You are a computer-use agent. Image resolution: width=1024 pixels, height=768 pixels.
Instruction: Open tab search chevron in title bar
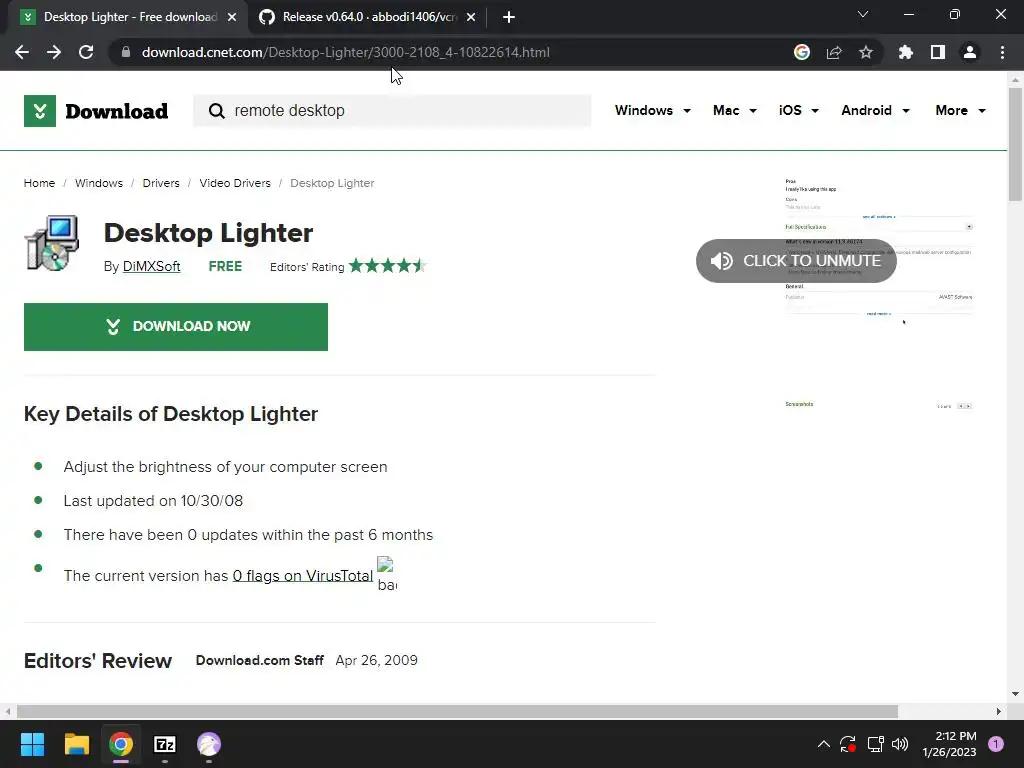pyautogui.click(x=863, y=14)
